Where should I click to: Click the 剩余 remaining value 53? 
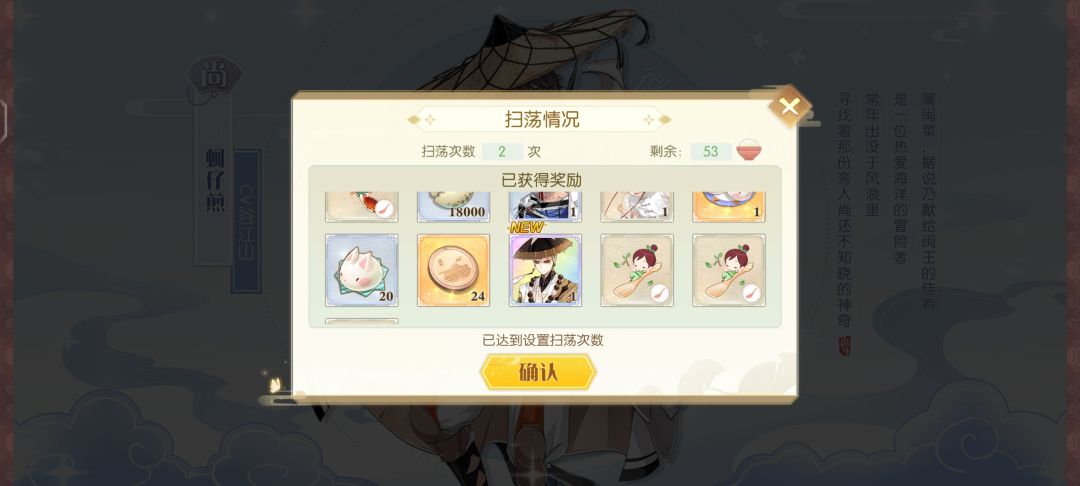point(711,151)
